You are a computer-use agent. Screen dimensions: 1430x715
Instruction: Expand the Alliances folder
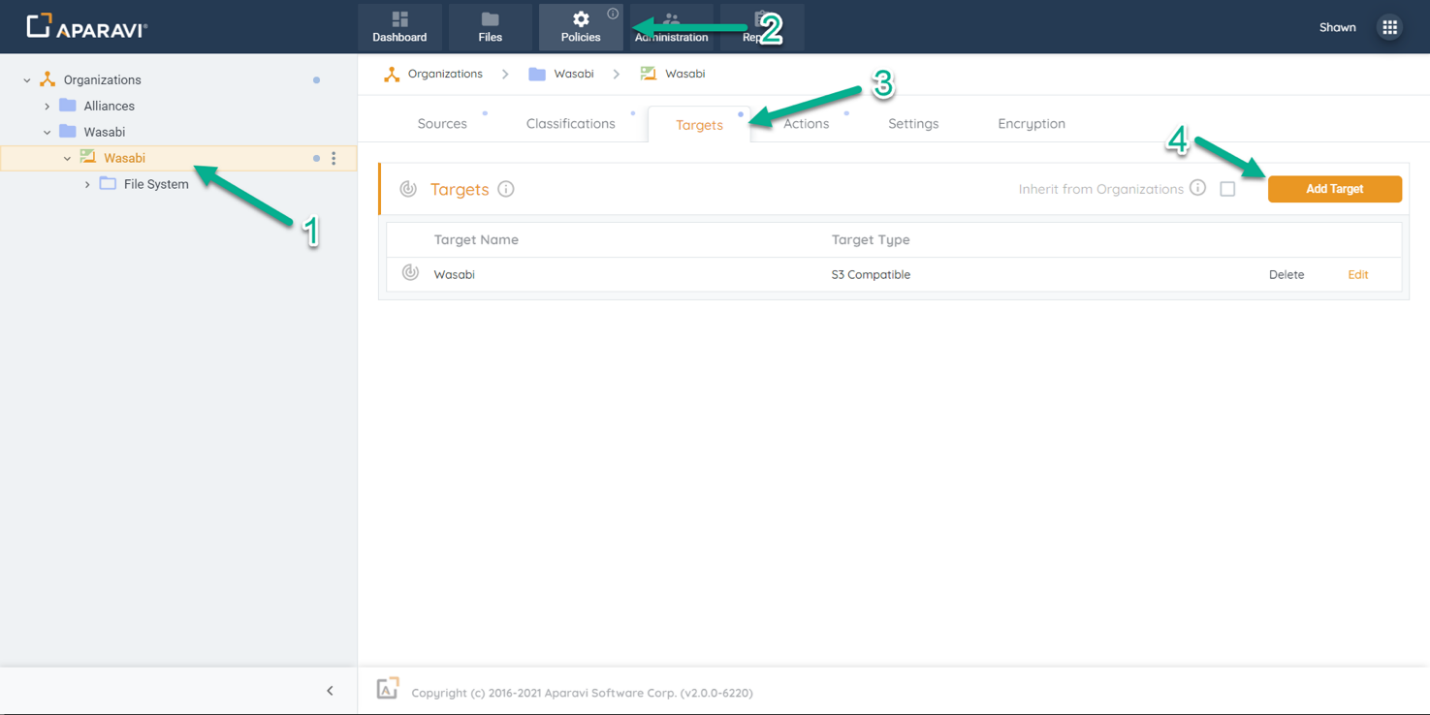pos(47,106)
